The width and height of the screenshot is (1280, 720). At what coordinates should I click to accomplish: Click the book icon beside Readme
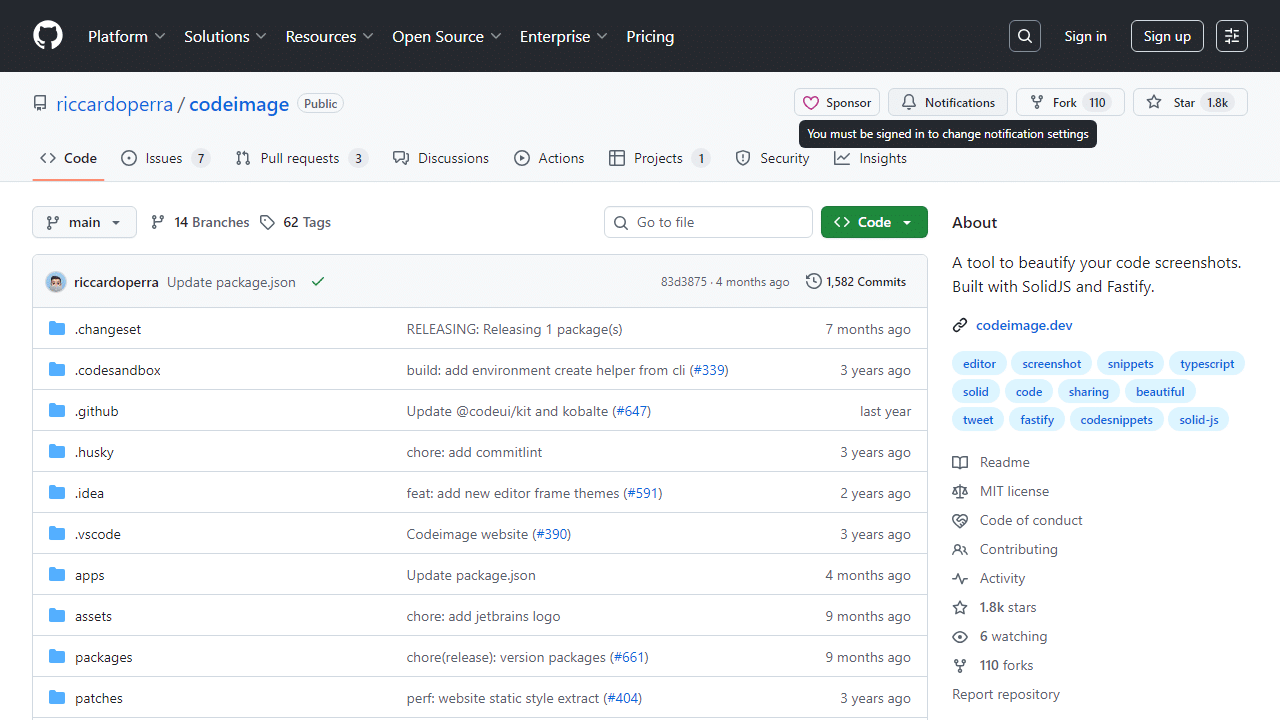pyautogui.click(x=960, y=462)
